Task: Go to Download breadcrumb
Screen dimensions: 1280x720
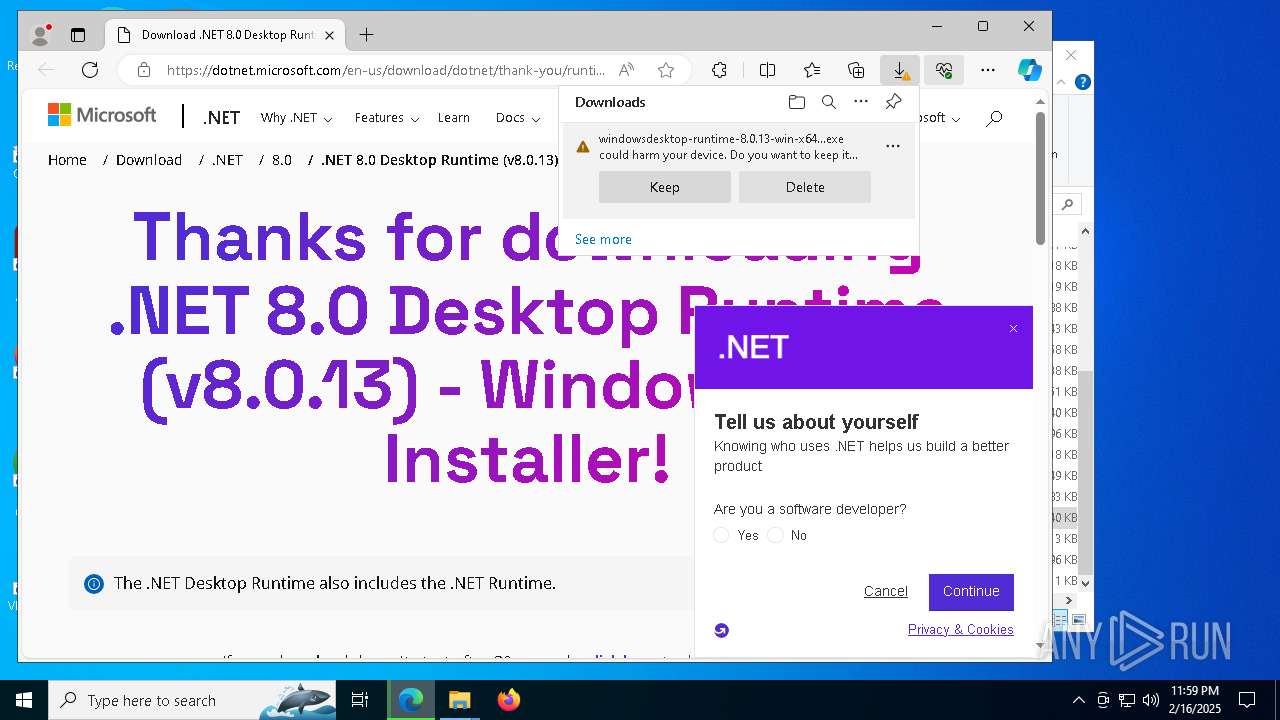Action: (149, 160)
